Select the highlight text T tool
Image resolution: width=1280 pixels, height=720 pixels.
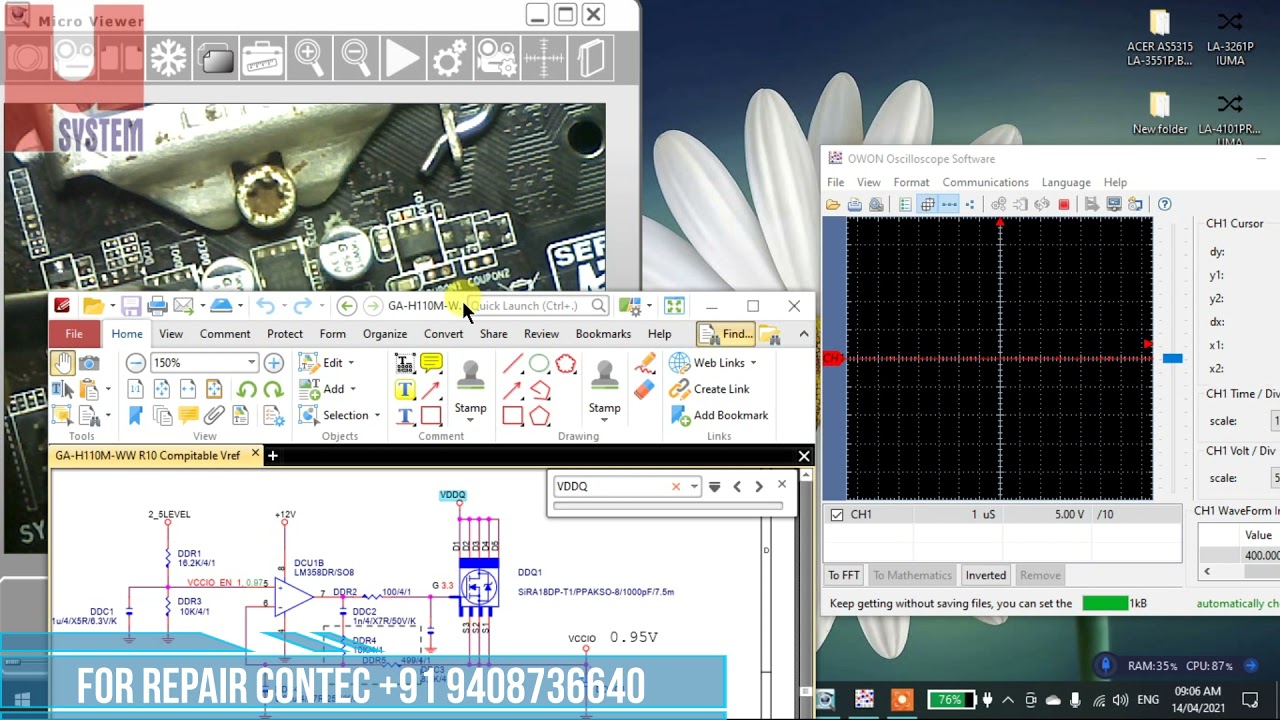coord(404,389)
